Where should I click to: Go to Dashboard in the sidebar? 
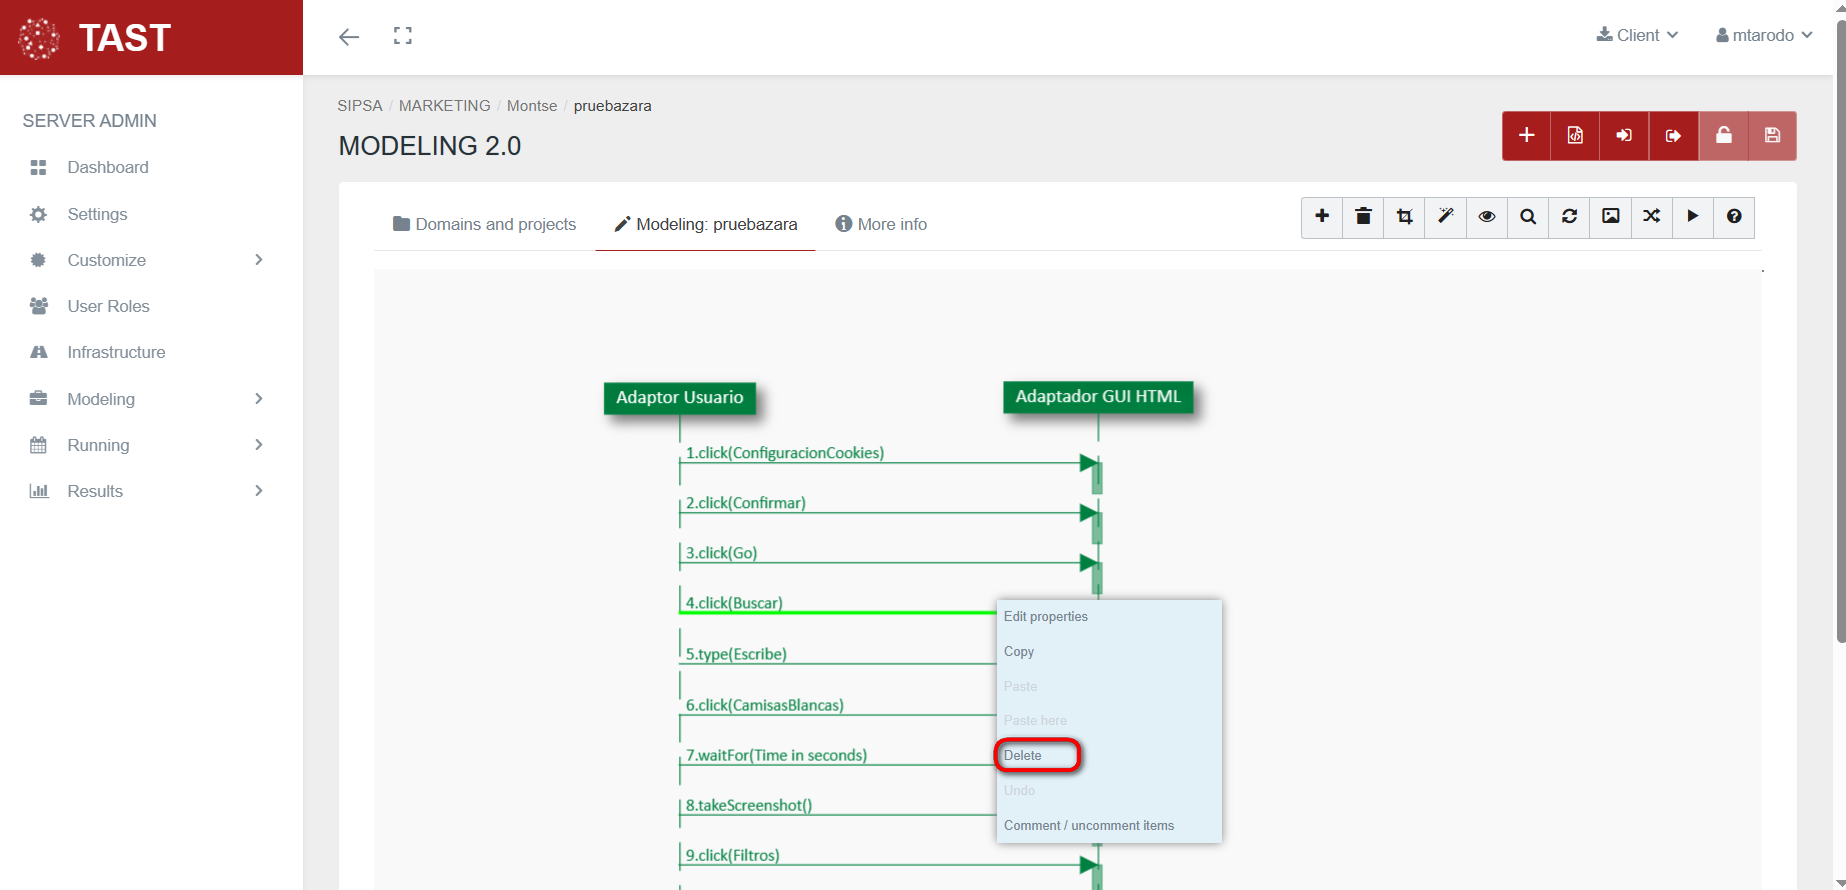(x=108, y=167)
